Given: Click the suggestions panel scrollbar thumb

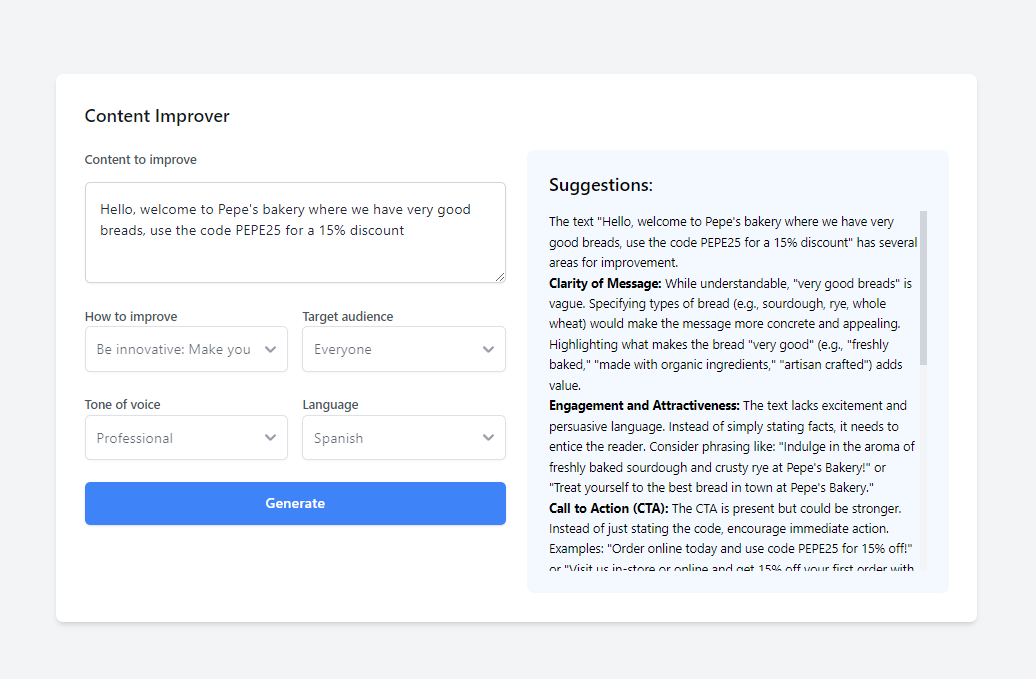Looking at the screenshot, I should [923, 288].
